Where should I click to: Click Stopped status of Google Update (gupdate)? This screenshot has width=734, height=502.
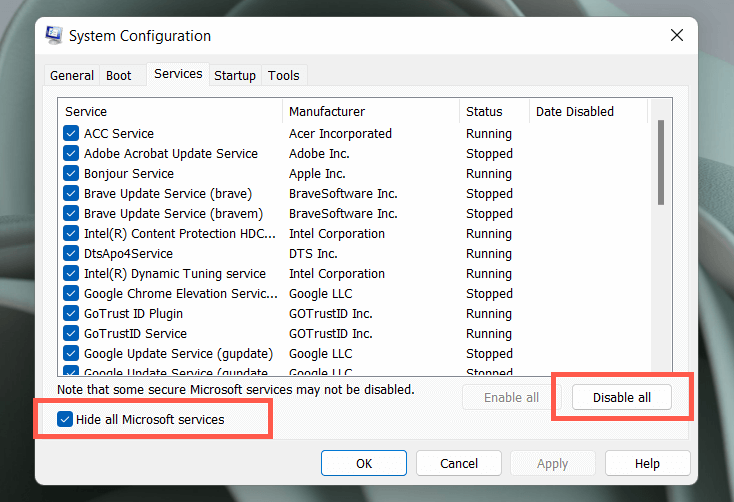(x=489, y=354)
